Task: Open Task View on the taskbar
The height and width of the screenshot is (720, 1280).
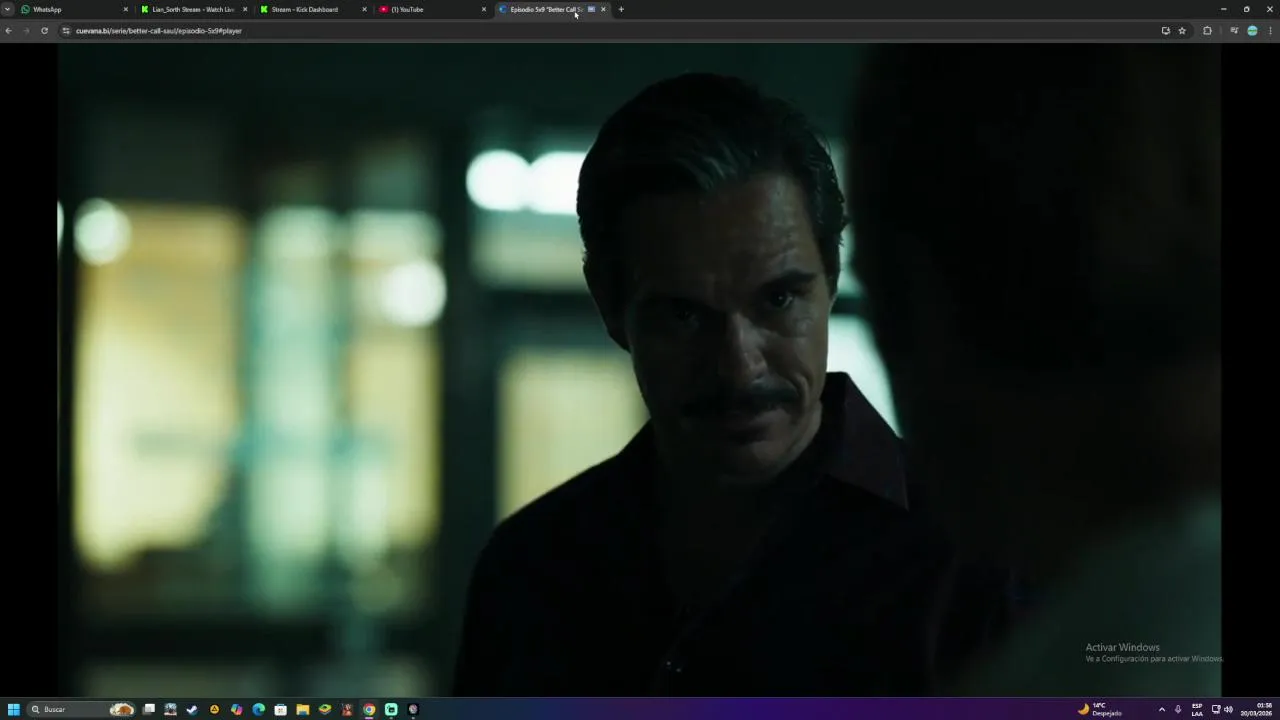Action: point(149,709)
